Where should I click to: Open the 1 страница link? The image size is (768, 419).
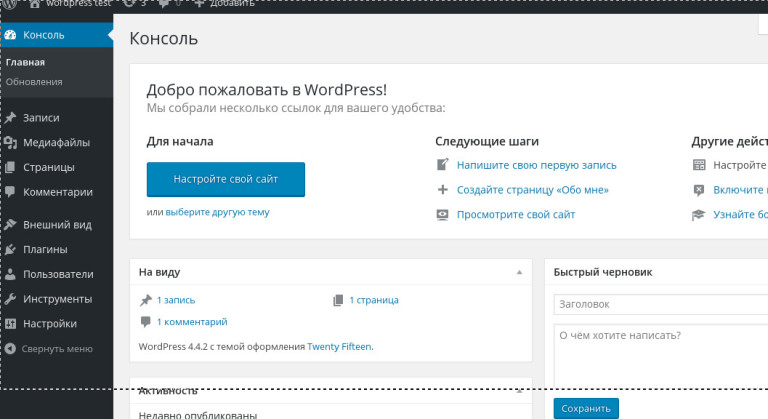click(x=374, y=300)
